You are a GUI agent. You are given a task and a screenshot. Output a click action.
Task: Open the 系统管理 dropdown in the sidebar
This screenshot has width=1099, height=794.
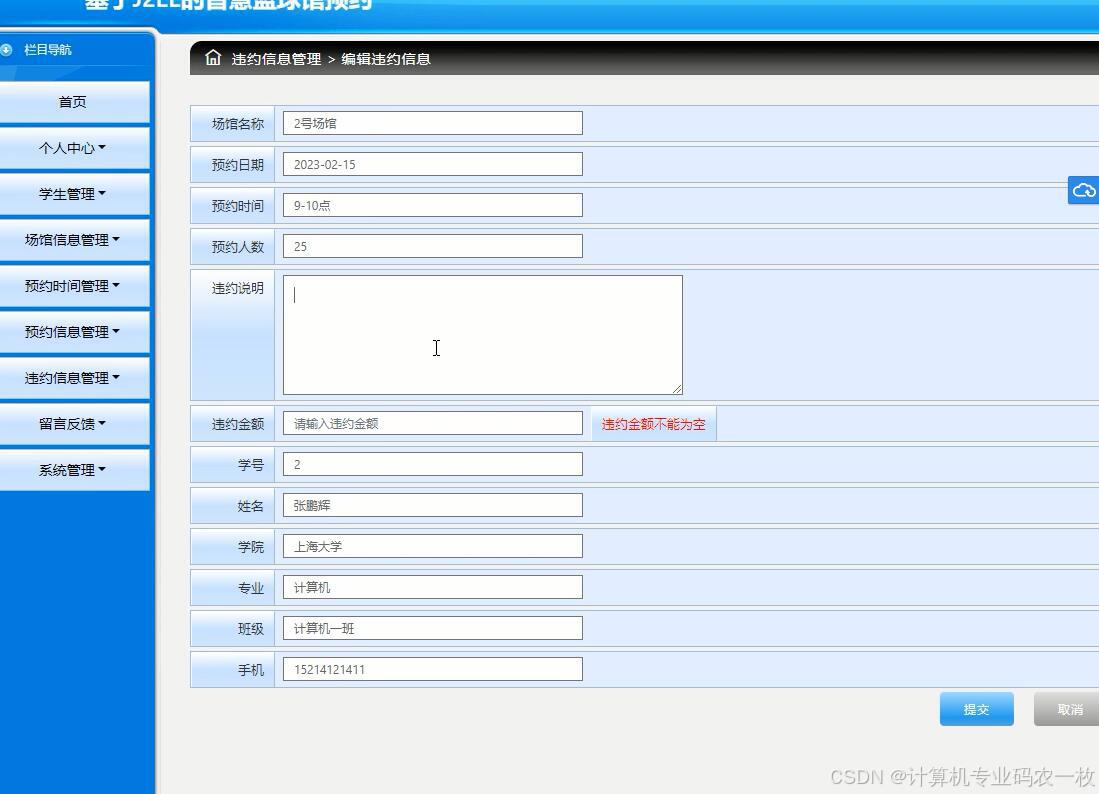click(x=71, y=469)
